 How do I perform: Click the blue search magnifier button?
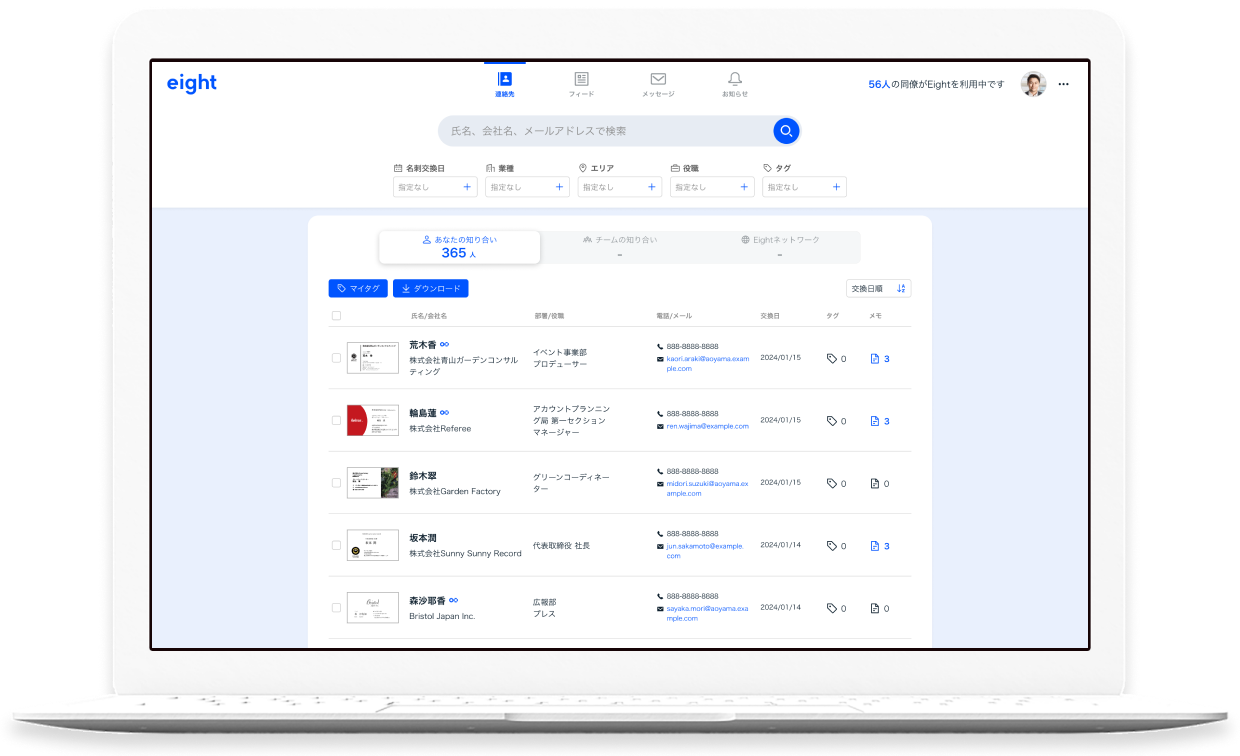pyautogui.click(x=786, y=131)
